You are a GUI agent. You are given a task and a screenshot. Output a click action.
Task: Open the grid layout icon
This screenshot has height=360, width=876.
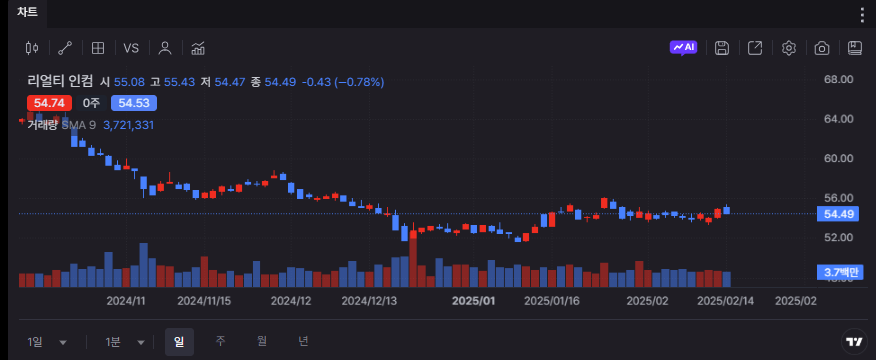(98, 48)
